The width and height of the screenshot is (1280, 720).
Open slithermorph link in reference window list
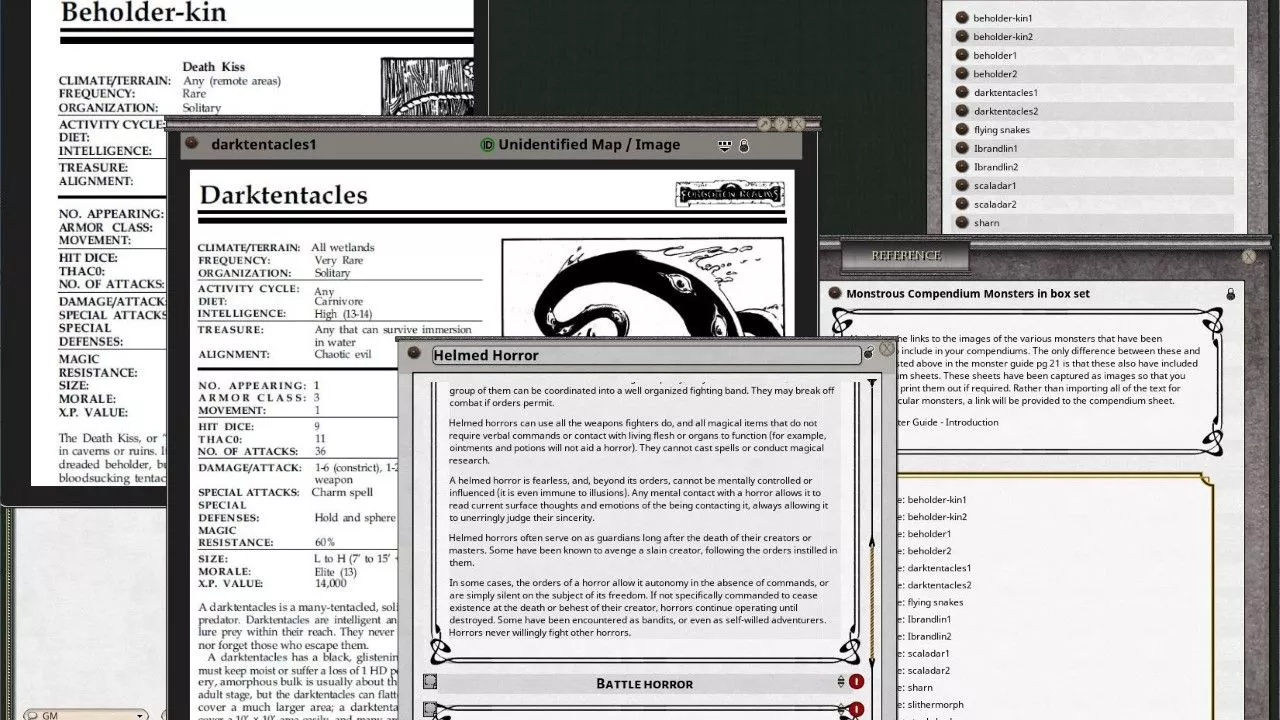tap(936, 704)
